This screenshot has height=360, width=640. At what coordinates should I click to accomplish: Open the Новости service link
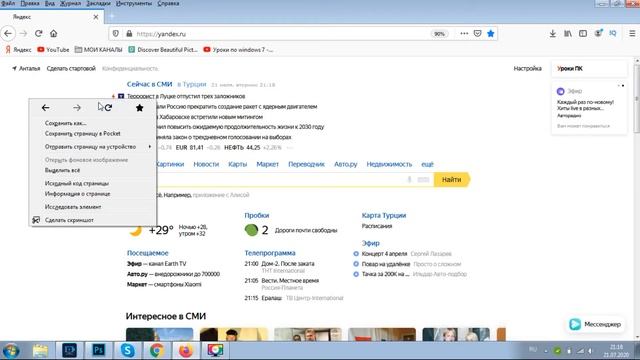[x=206, y=164]
